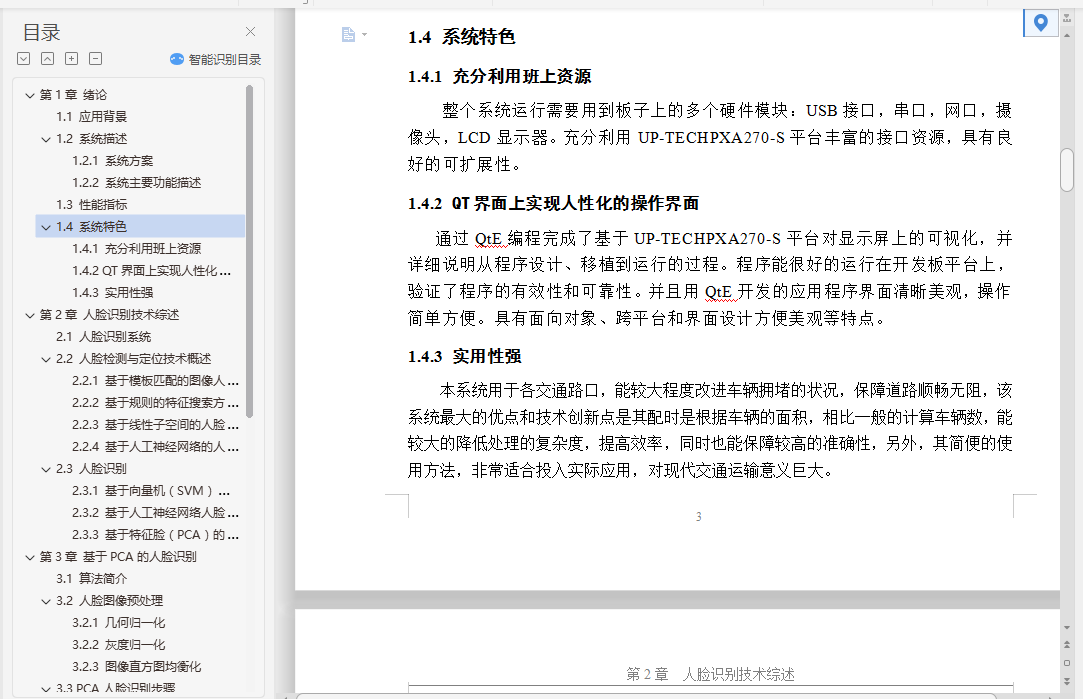1083x699 pixels.
Task: Click the plus box icon in 目录 toolbar
Action: [x=72, y=59]
